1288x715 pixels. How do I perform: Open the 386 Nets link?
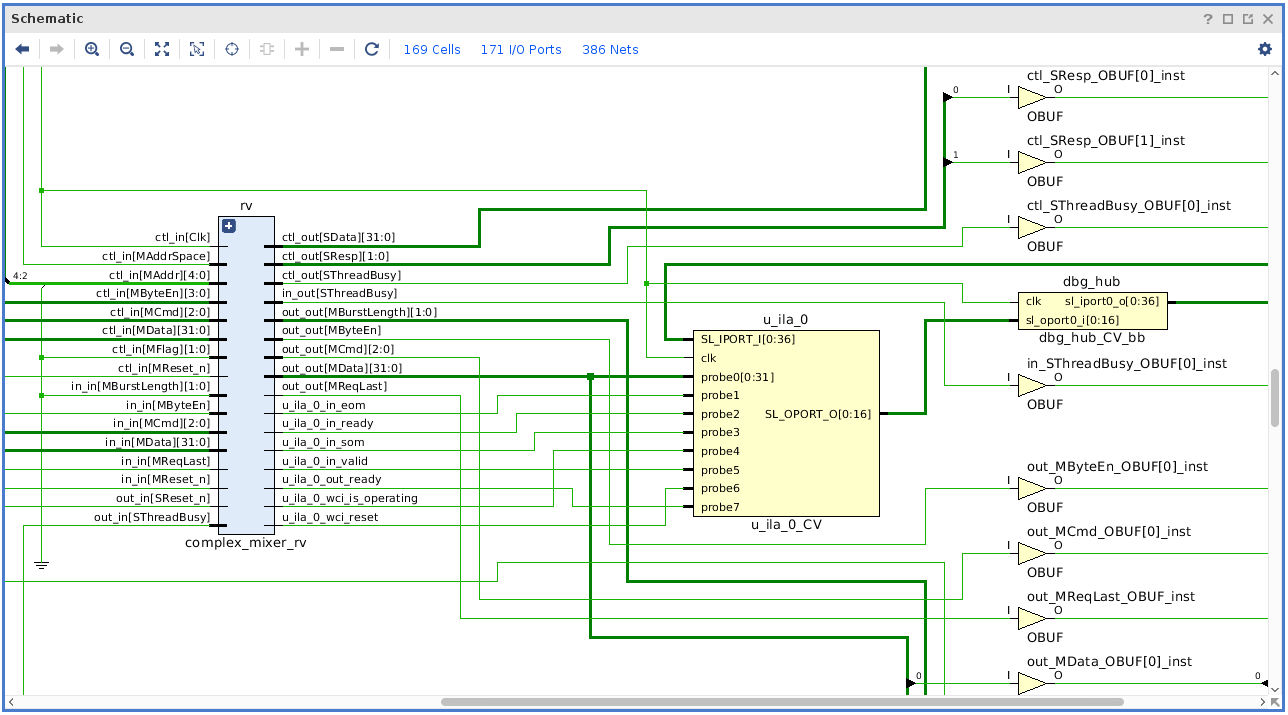coord(610,49)
